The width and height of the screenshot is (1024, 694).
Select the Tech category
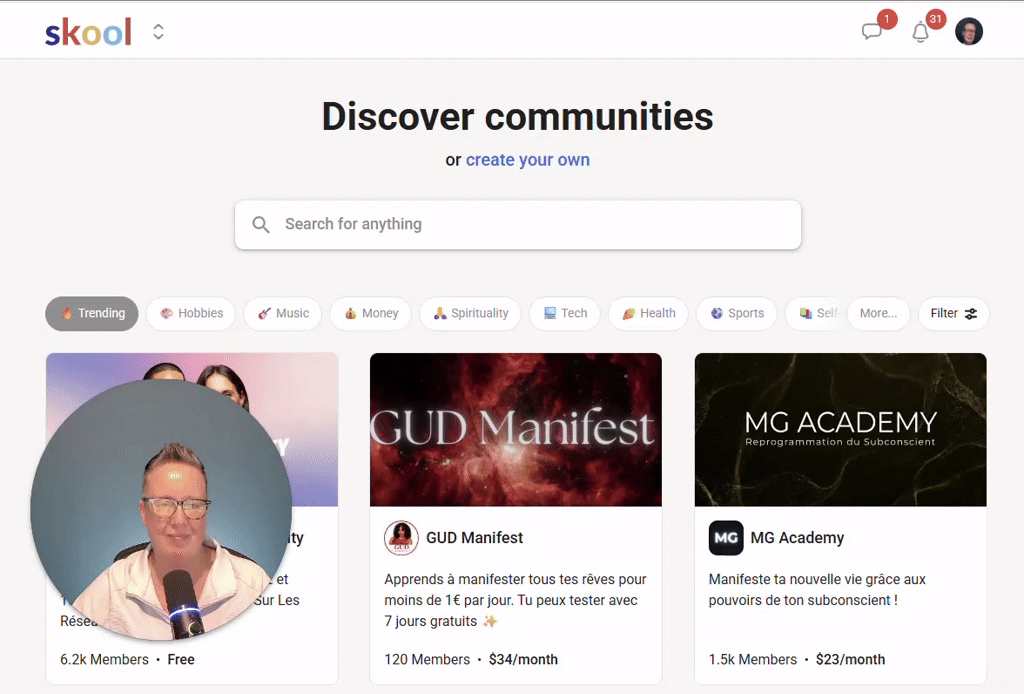(565, 313)
